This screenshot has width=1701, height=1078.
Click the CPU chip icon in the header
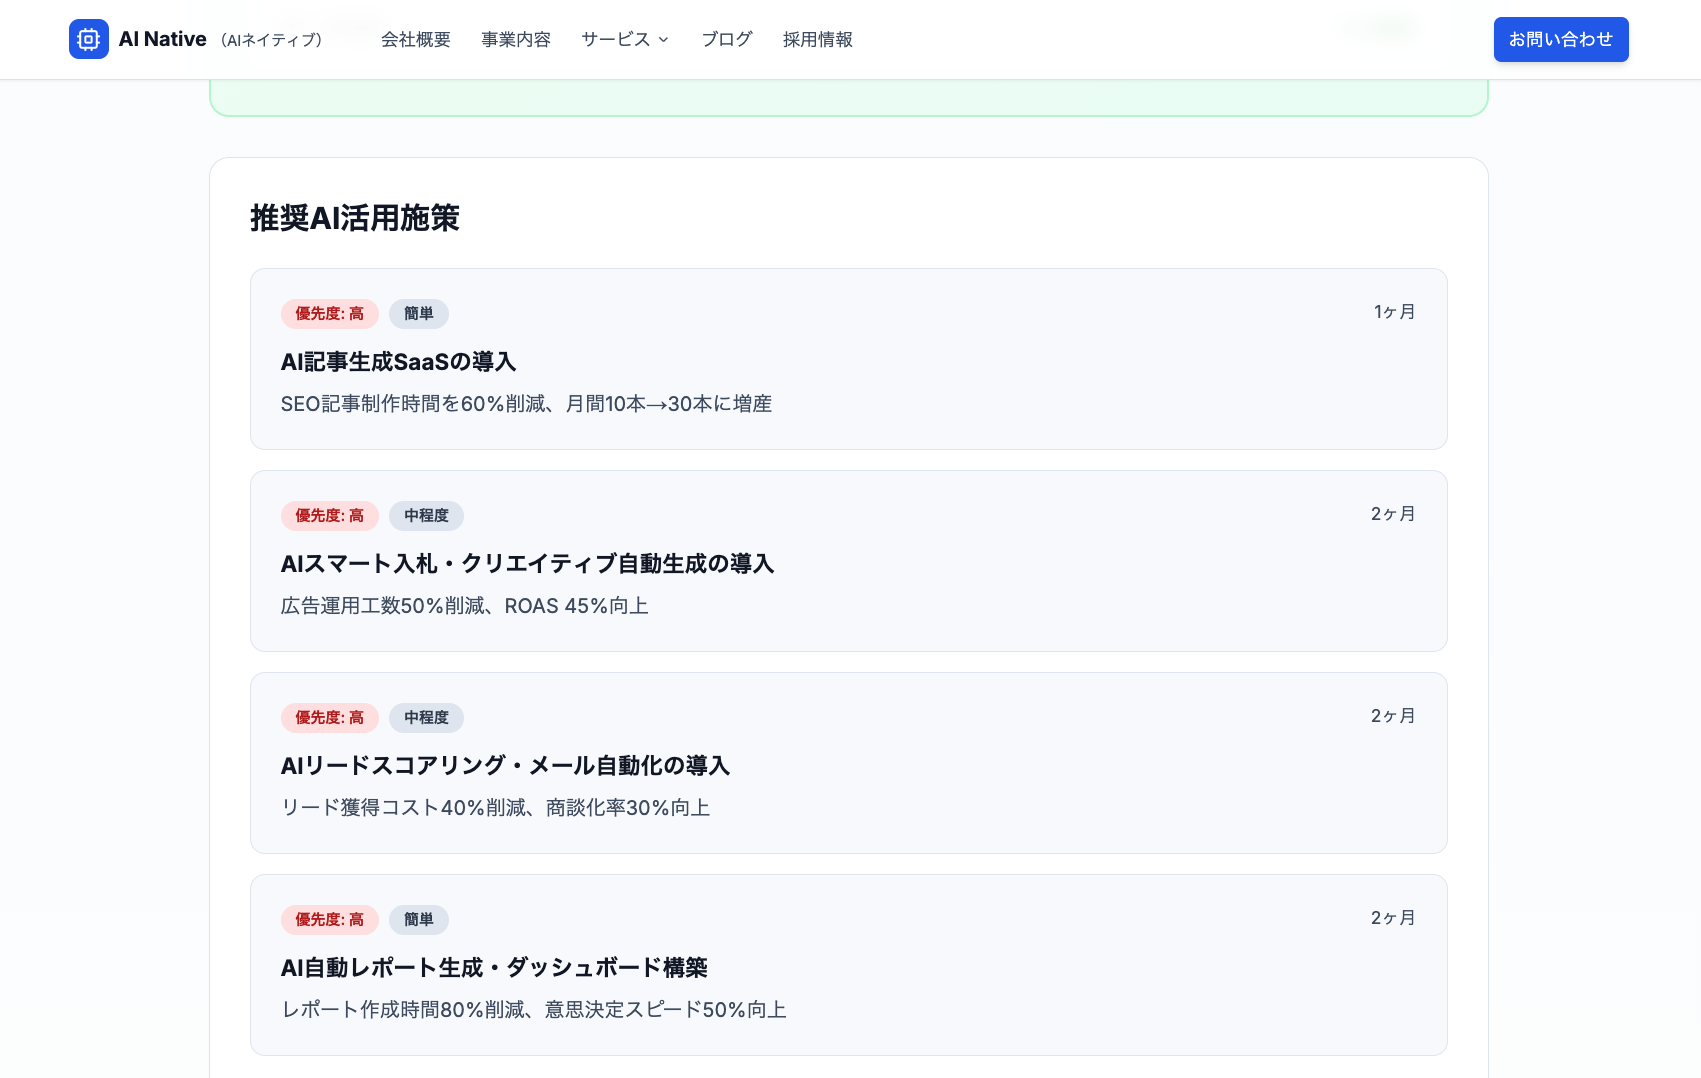tap(89, 39)
